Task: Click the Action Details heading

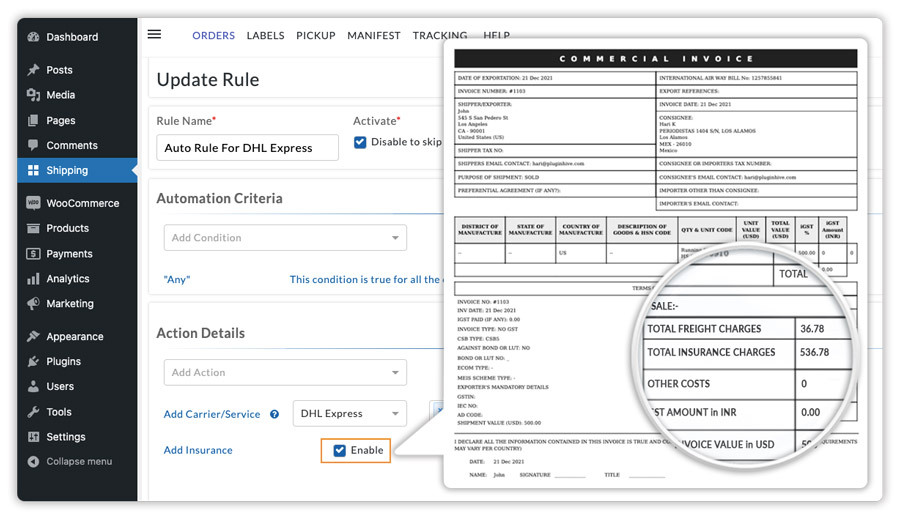Action: (x=200, y=333)
